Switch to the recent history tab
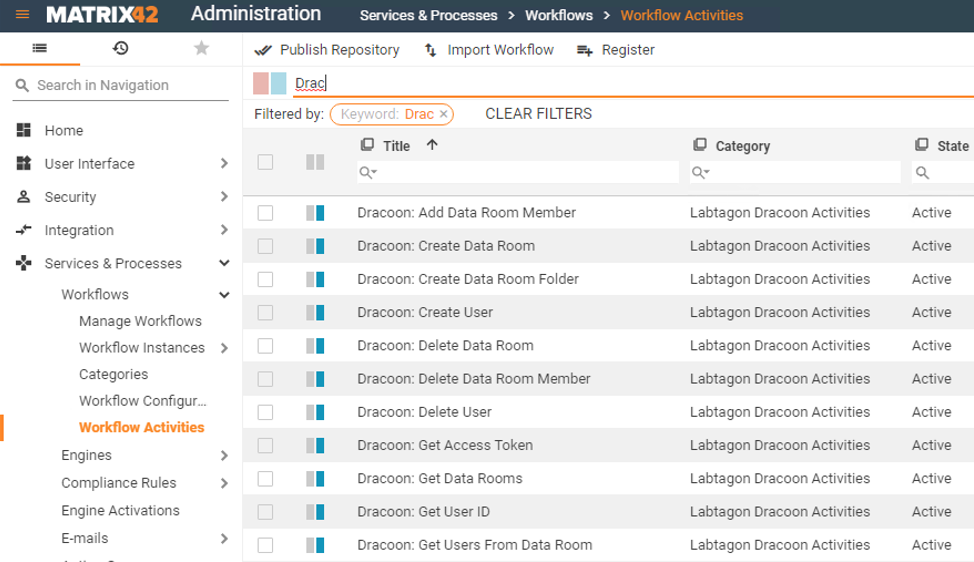The height and width of the screenshot is (562, 974). tap(121, 48)
